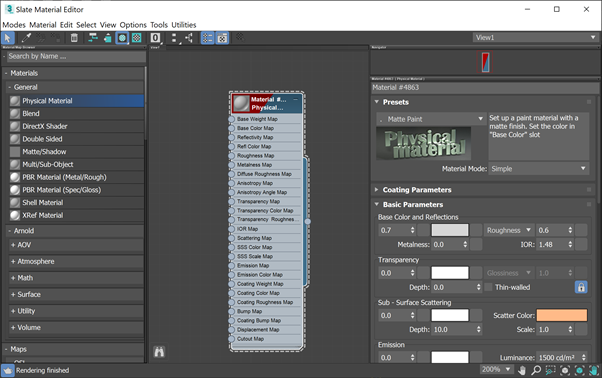602x378 pixels.
Task: Select the Multi/Sub-Object material entry
Action: (x=76, y=164)
